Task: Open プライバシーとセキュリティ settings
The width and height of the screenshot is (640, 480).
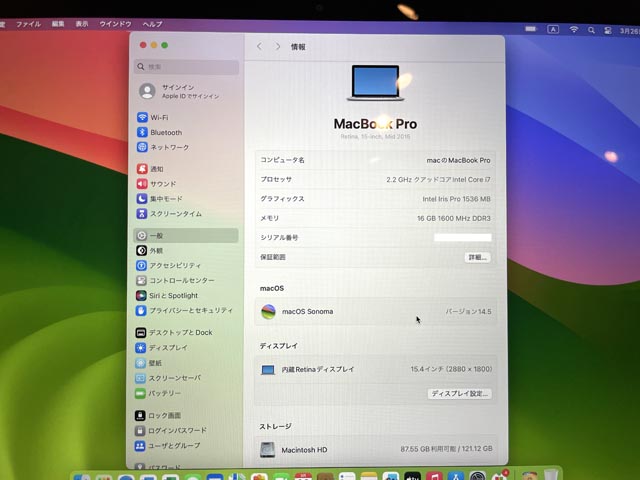Action: coord(190,311)
